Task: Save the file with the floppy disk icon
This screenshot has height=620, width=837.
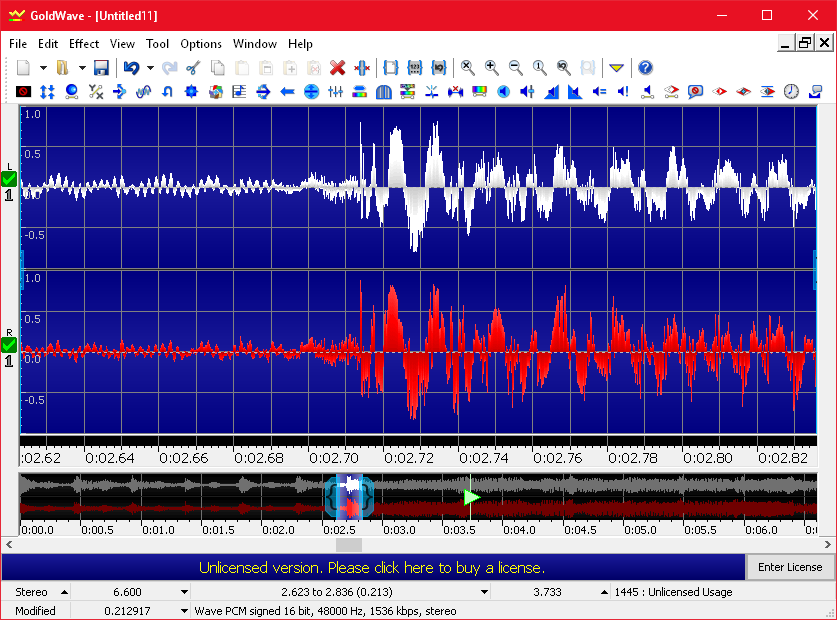Action: [101, 68]
